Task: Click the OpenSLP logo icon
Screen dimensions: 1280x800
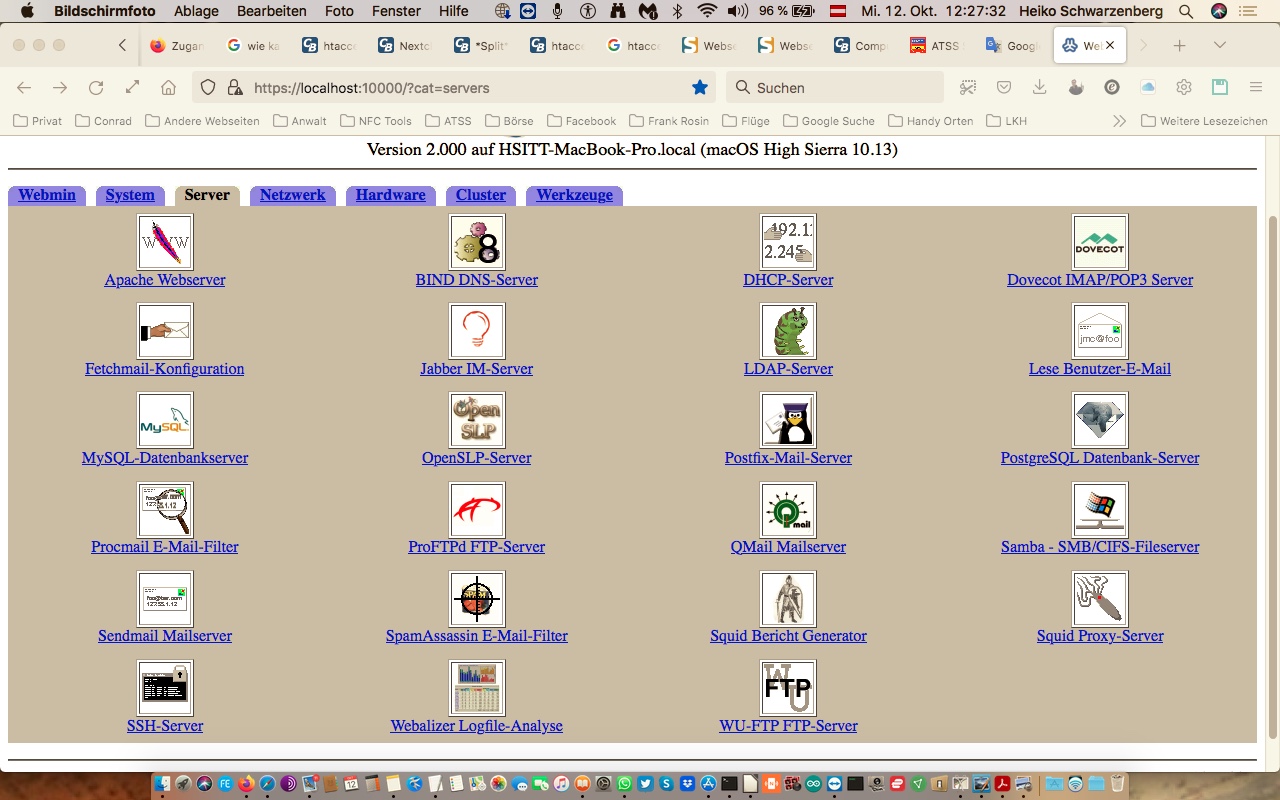Action: (x=477, y=420)
